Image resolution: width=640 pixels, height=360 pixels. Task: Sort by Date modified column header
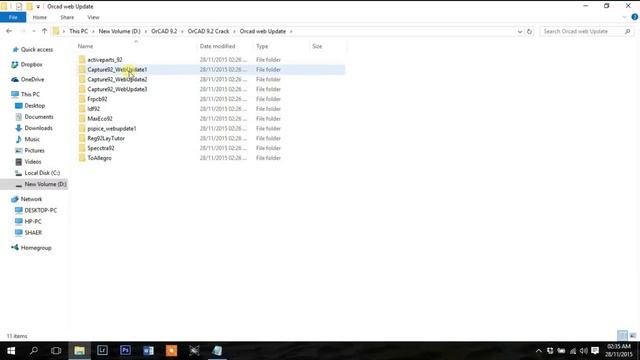217,46
